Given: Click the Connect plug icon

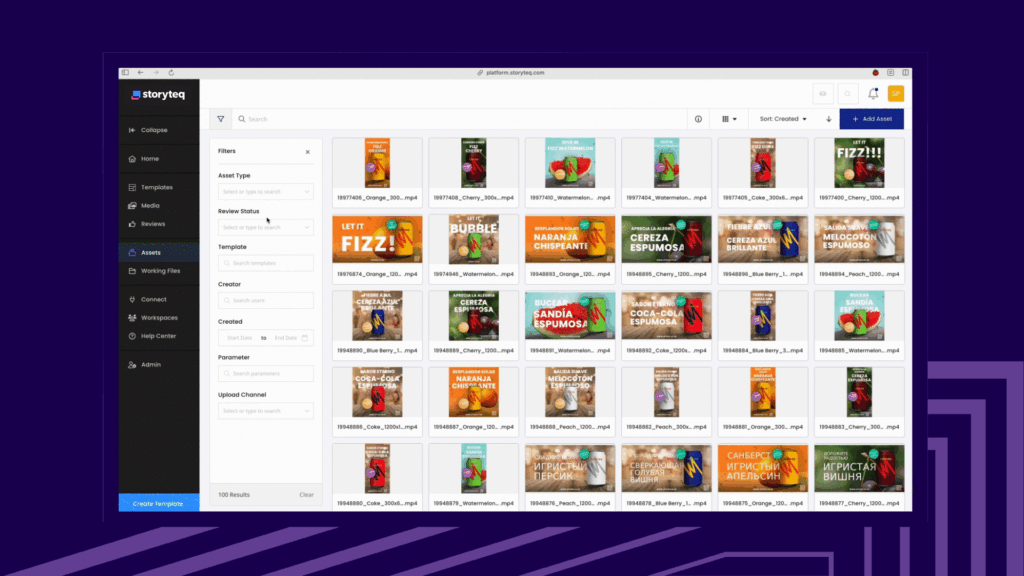Looking at the screenshot, I should tap(132, 300).
